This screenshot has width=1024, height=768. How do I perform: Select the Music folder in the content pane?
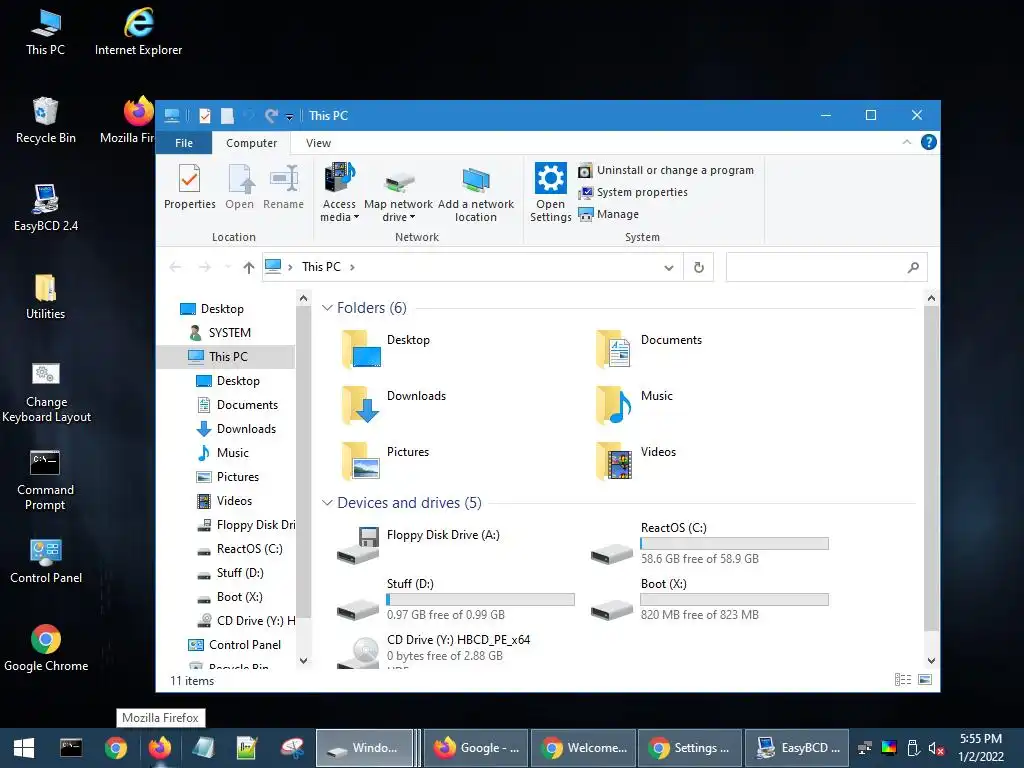pos(633,405)
